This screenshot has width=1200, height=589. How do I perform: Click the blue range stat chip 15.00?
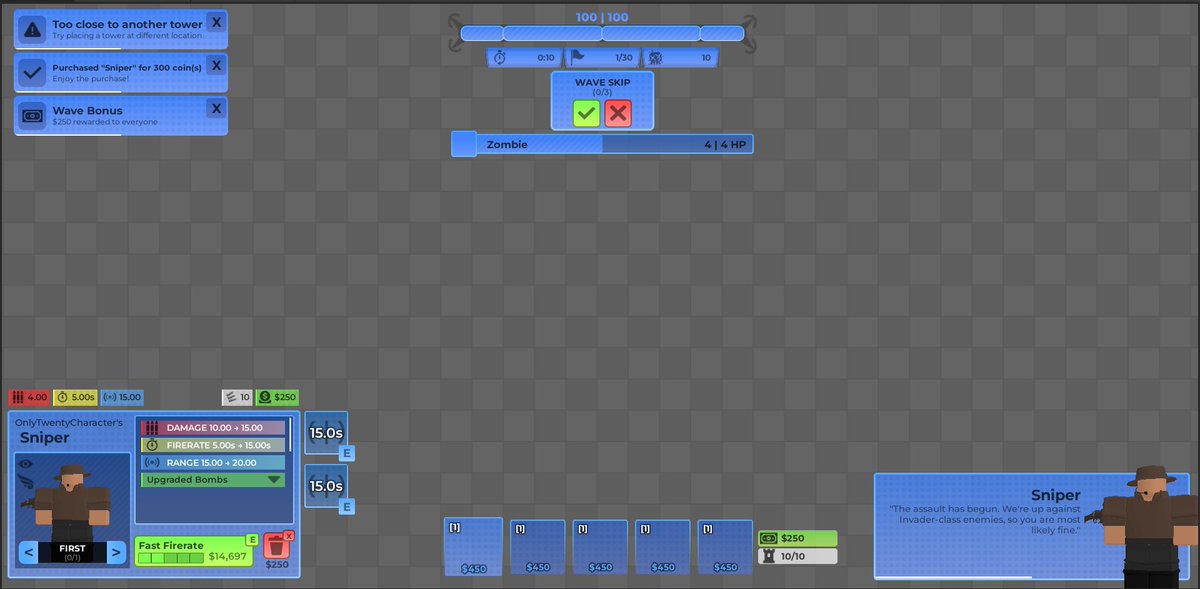[x=122, y=397]
